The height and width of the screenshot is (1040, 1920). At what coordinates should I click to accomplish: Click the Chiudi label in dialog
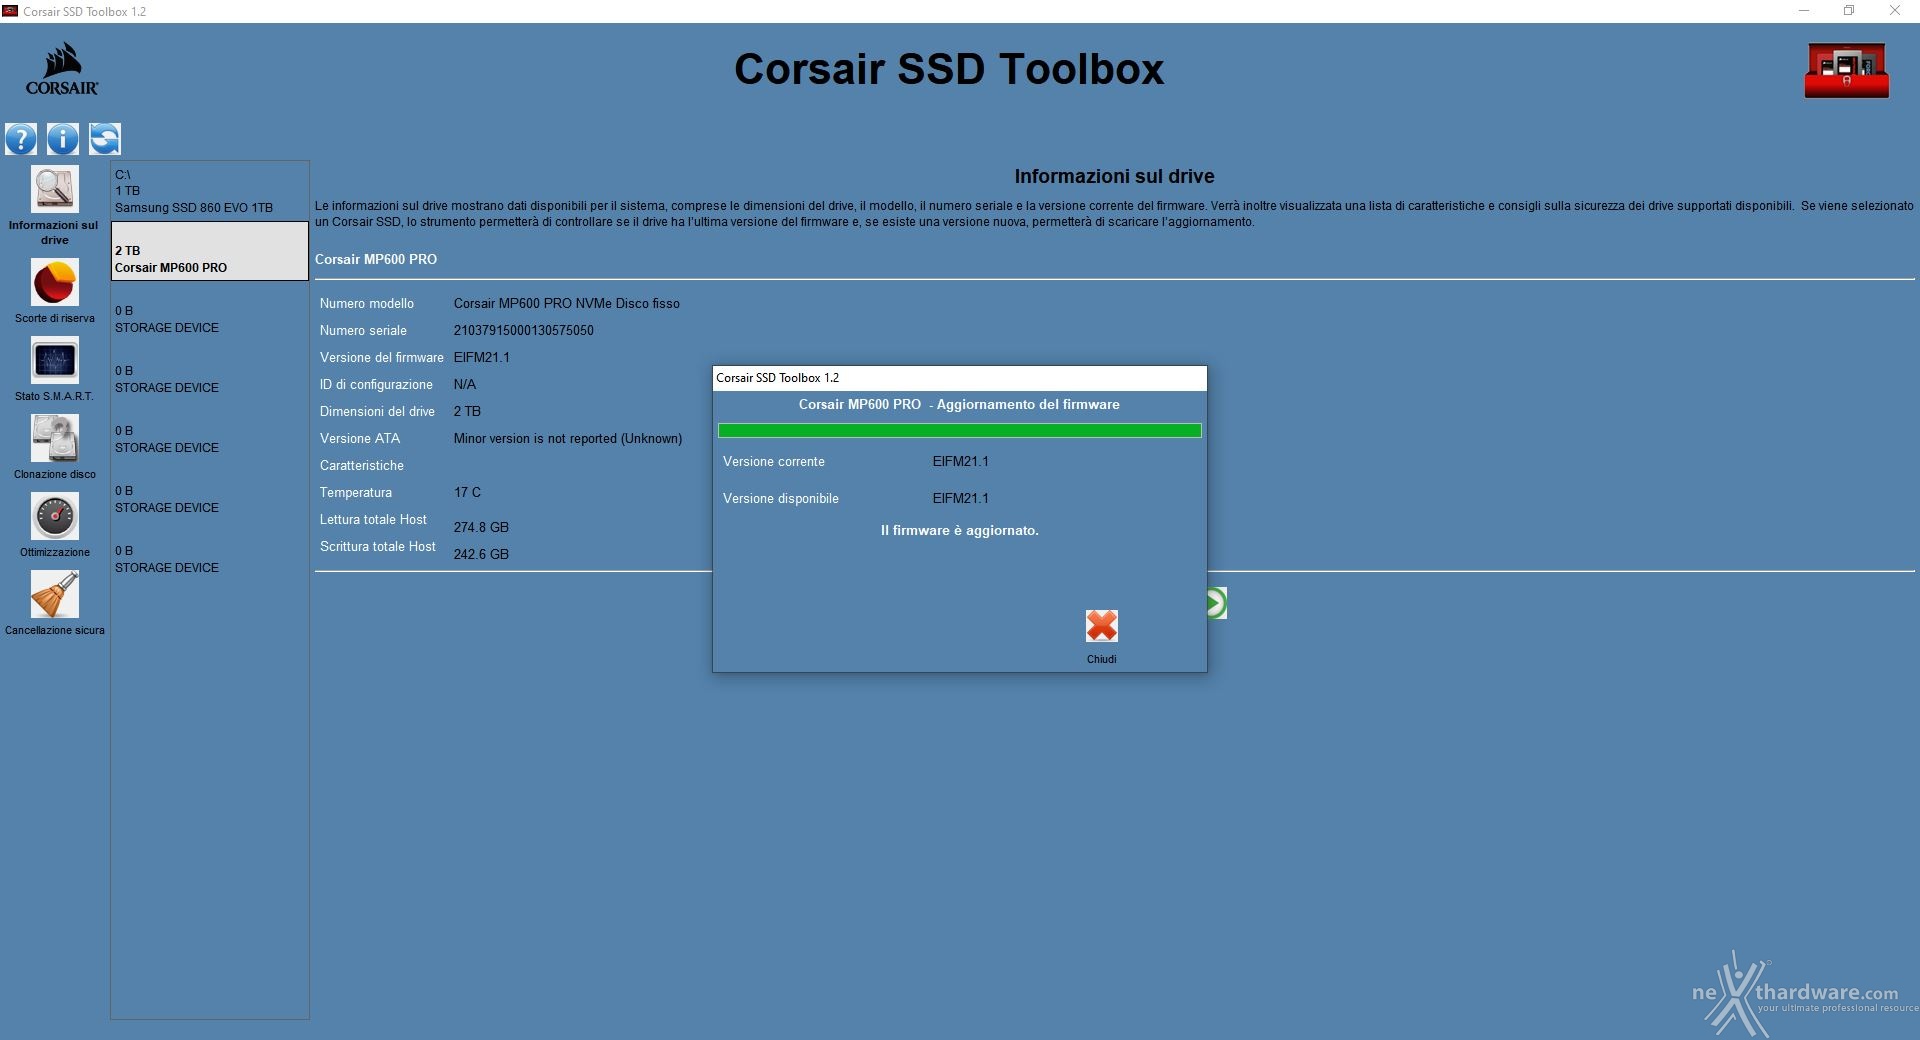point(1101,659)
